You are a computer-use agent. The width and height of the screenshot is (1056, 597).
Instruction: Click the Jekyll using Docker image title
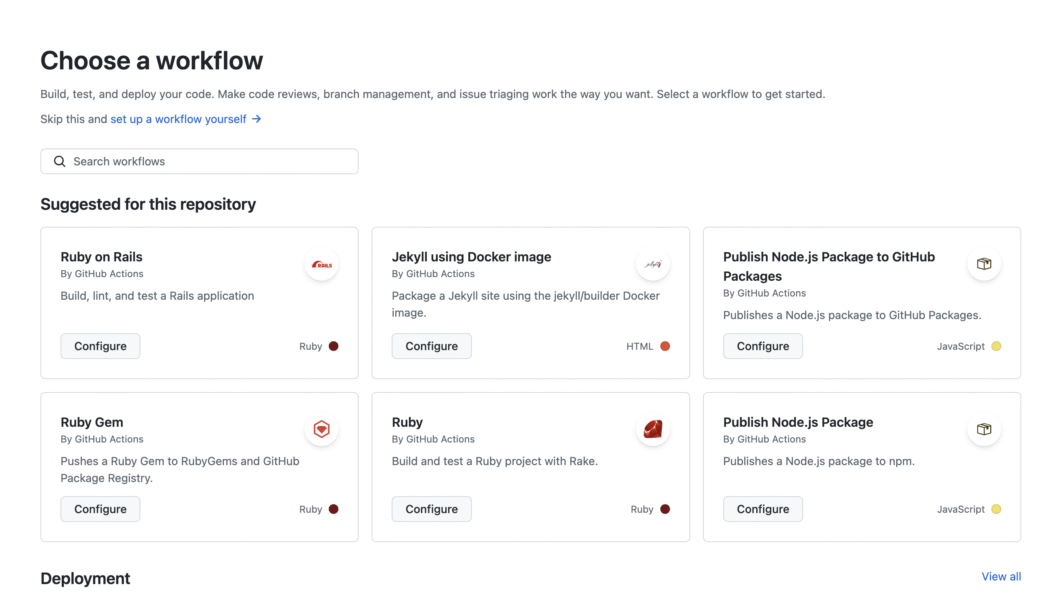(x=471, y=257)
